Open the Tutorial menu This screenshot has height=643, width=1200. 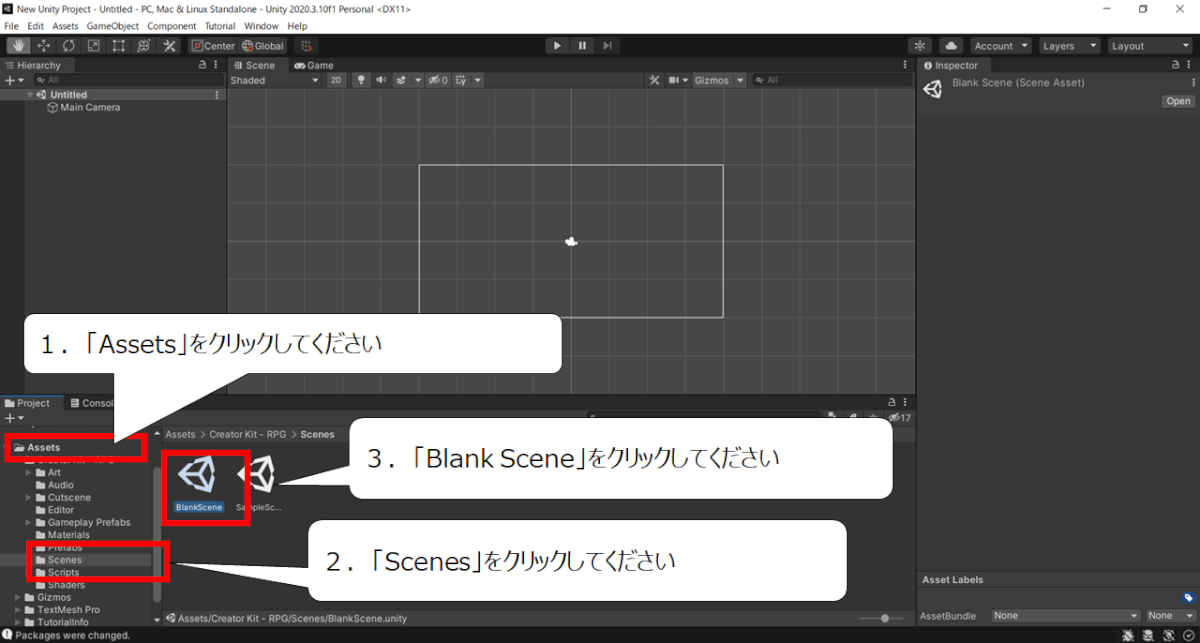click(220, 26)
